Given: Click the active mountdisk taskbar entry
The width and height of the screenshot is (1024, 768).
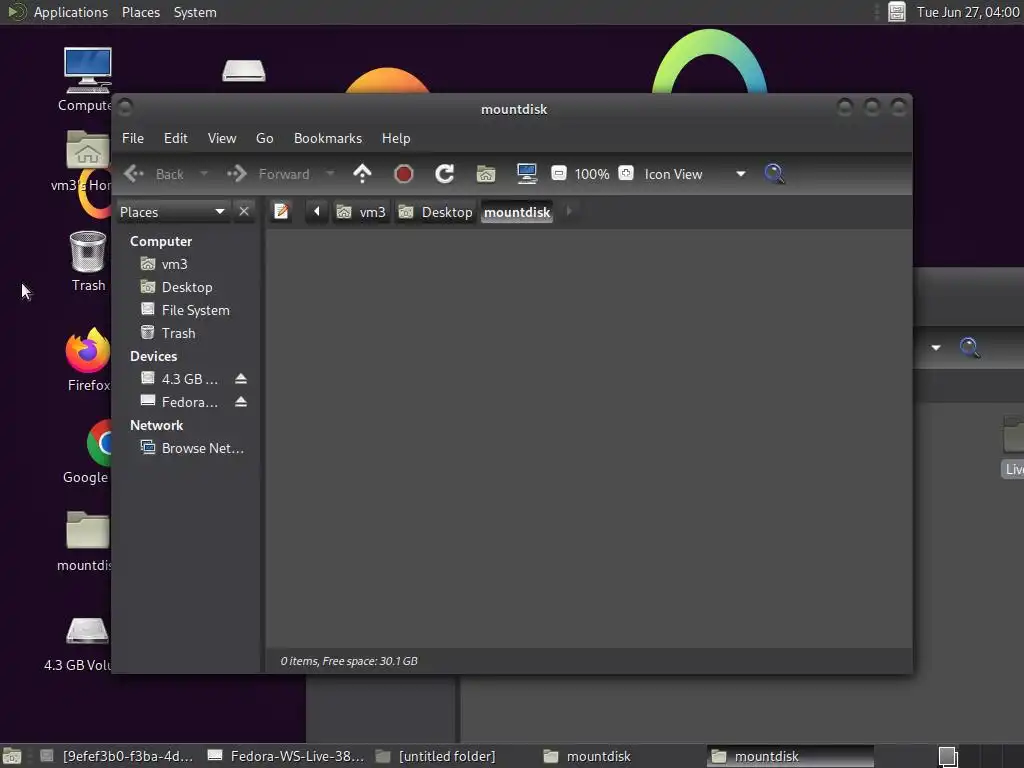Looking at the screenshot, I should pyautogui.click(x=790, y=756).
